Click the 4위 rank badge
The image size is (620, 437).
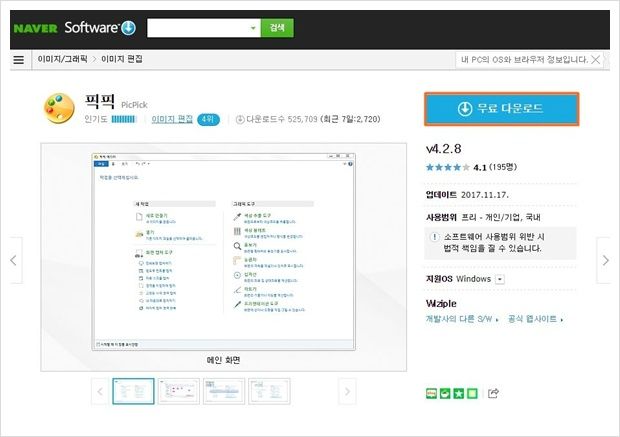208,119
